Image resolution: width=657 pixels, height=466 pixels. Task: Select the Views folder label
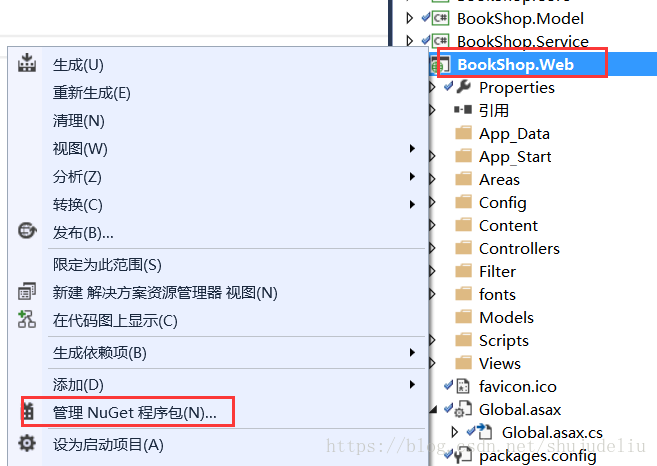(500, 363)
